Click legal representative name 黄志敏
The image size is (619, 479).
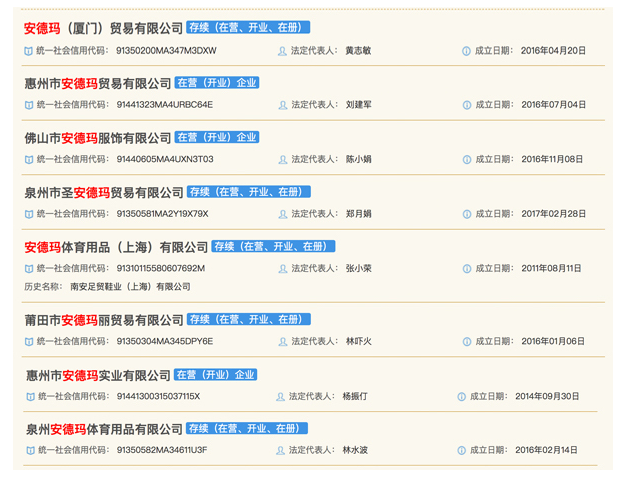[358, 51]
